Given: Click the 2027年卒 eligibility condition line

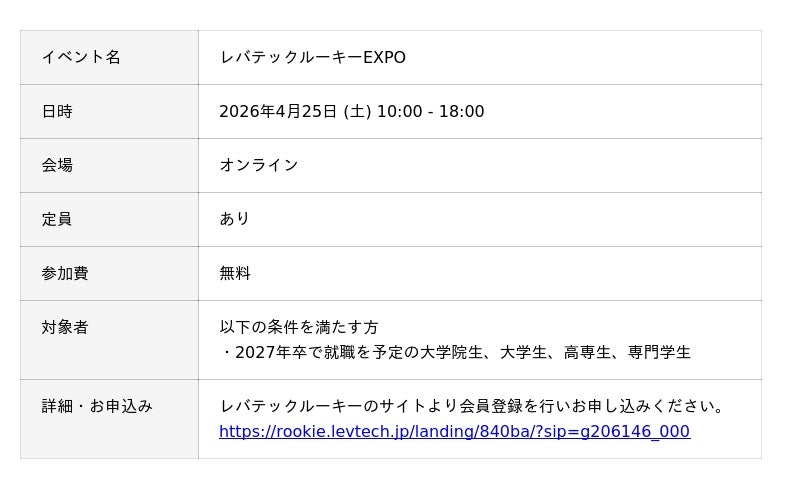Looking at the screenshot, I should [x=455, y=352].
